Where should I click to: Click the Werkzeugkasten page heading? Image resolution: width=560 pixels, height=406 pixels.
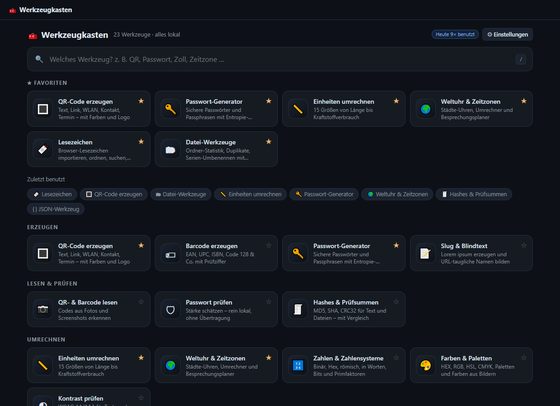[x=75, y=35]
